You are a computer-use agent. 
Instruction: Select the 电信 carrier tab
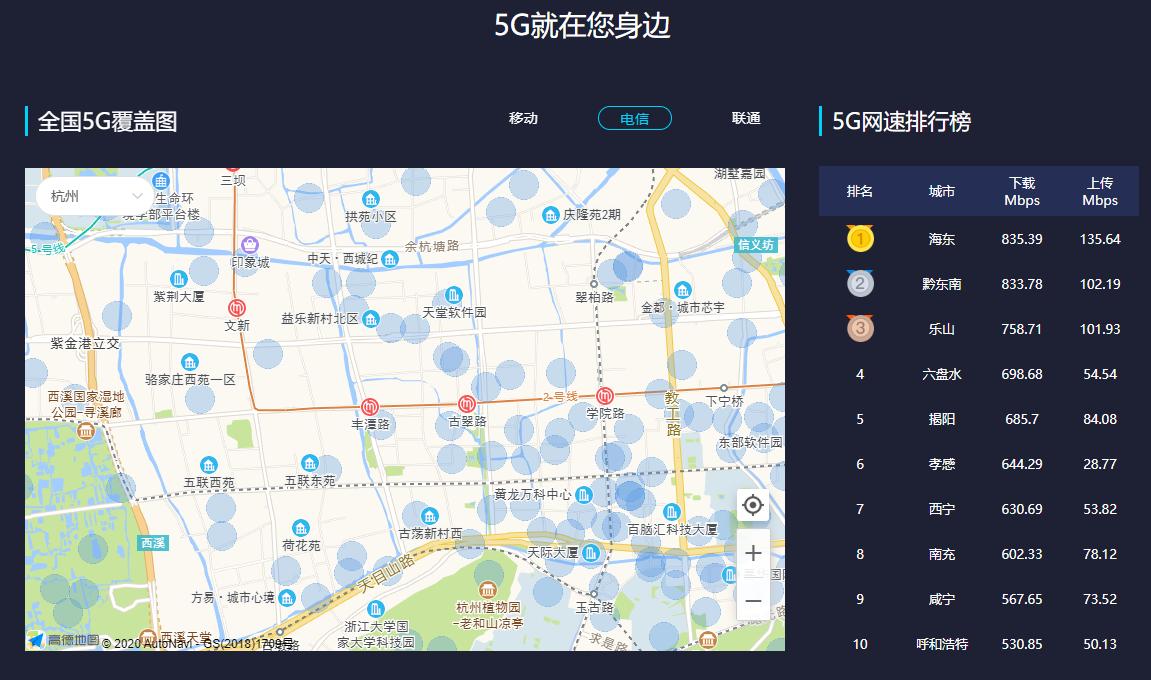635,118
